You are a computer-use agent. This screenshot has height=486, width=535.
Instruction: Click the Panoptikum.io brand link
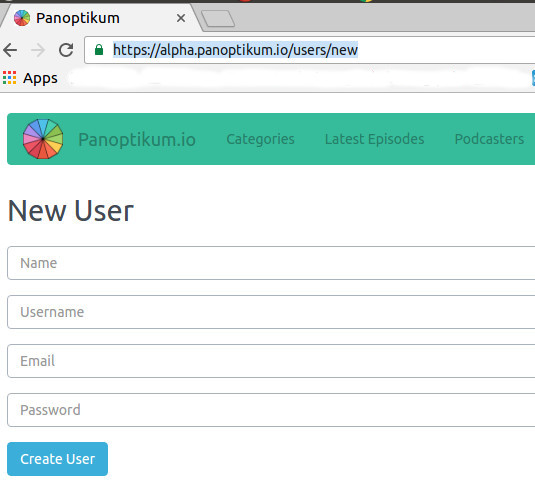coord(137,140)
